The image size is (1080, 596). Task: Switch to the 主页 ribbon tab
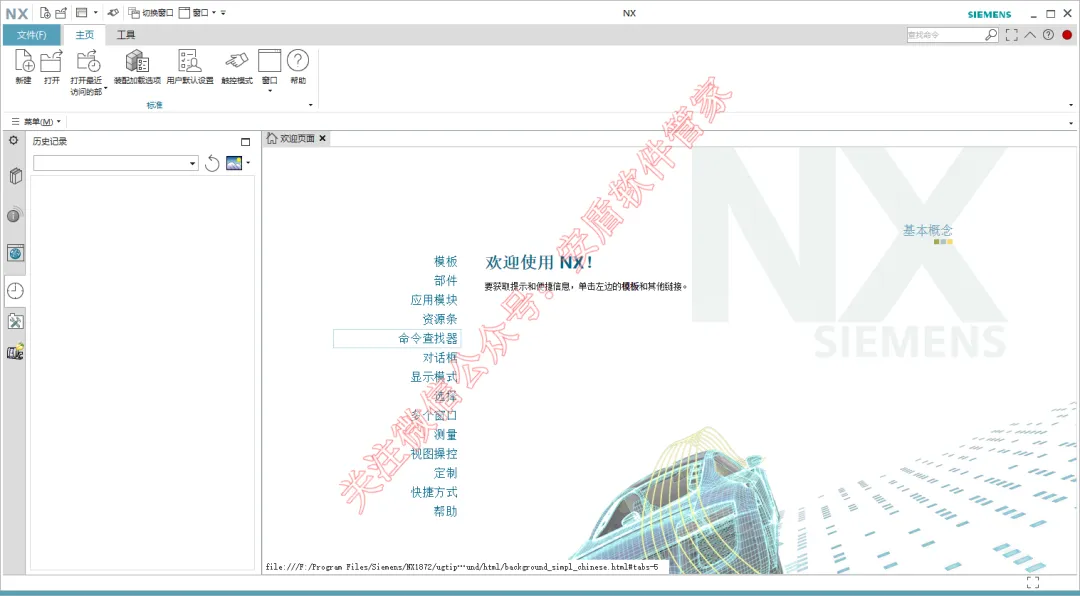(x=84, y=35)
